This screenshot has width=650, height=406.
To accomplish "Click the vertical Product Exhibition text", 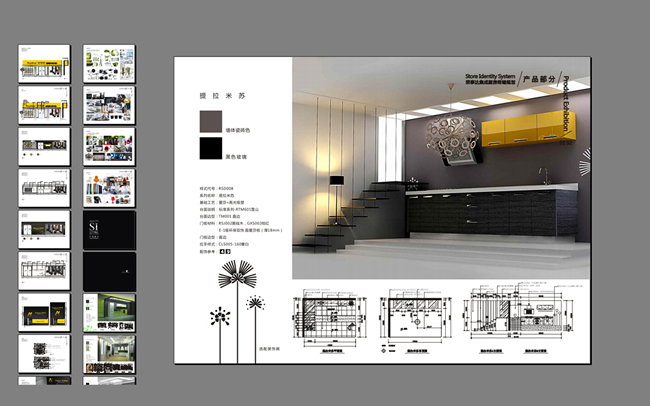I will coord(566,104).
